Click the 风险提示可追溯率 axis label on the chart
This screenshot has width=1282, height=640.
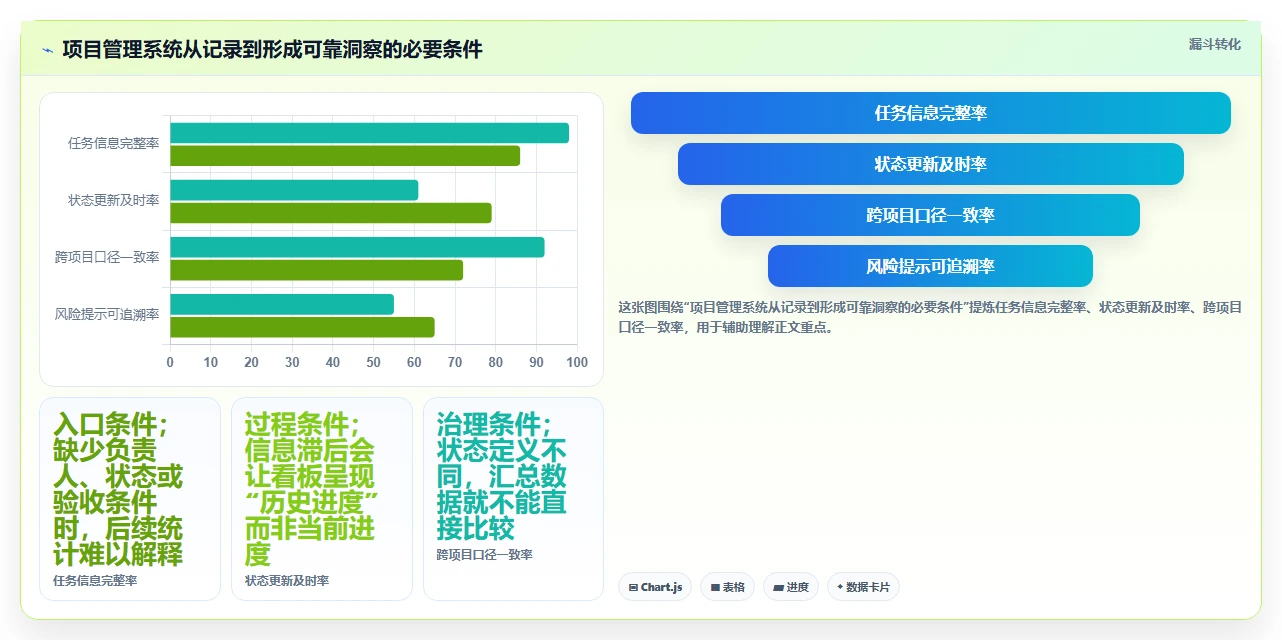(x=107, y=314)
